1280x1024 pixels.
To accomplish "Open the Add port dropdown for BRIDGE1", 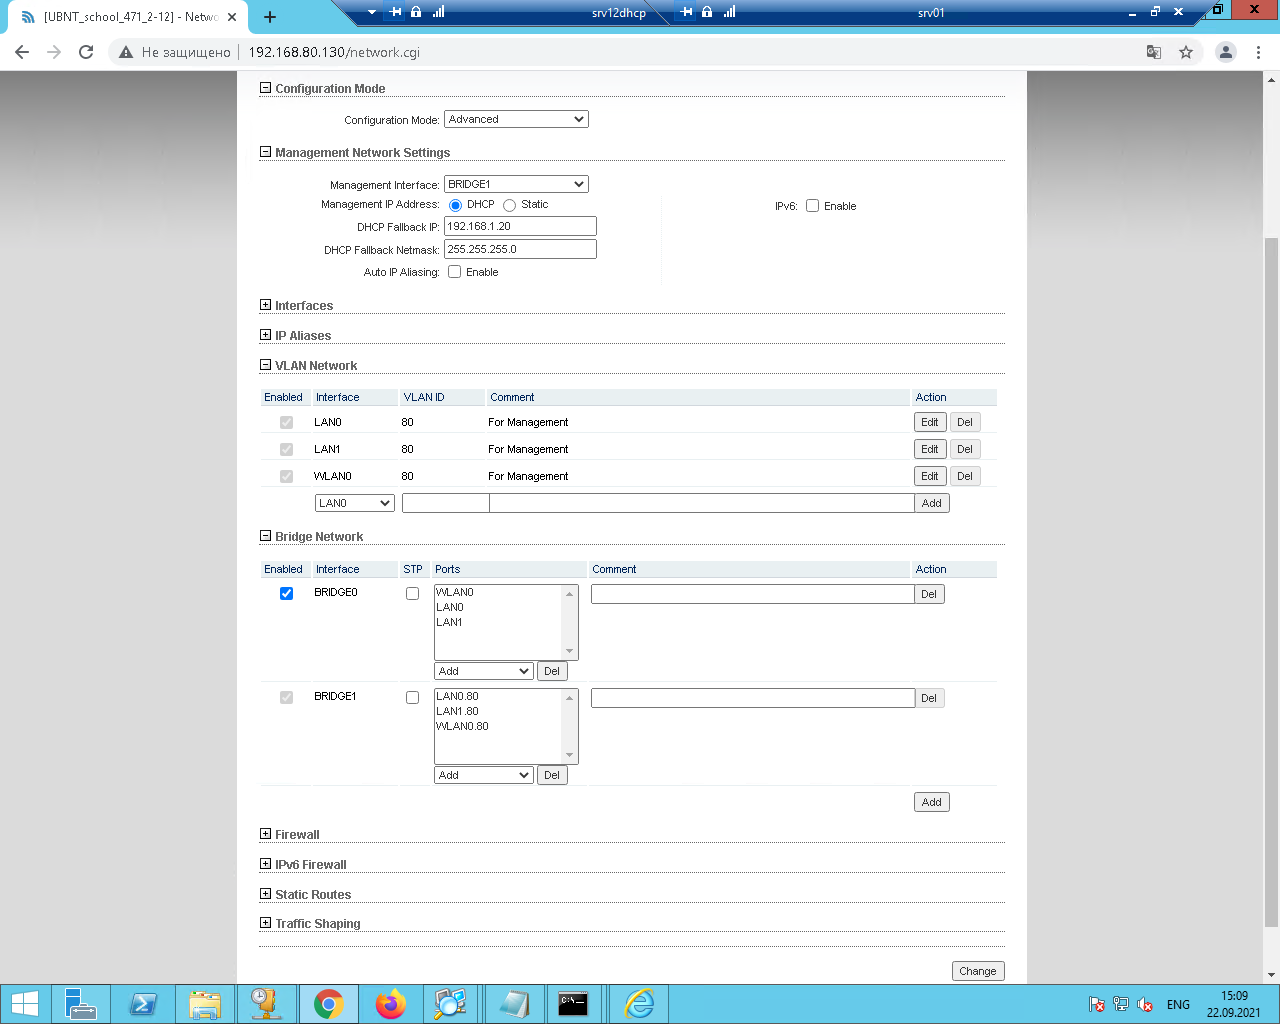I will pyautogui.click(x=484, y=775).
